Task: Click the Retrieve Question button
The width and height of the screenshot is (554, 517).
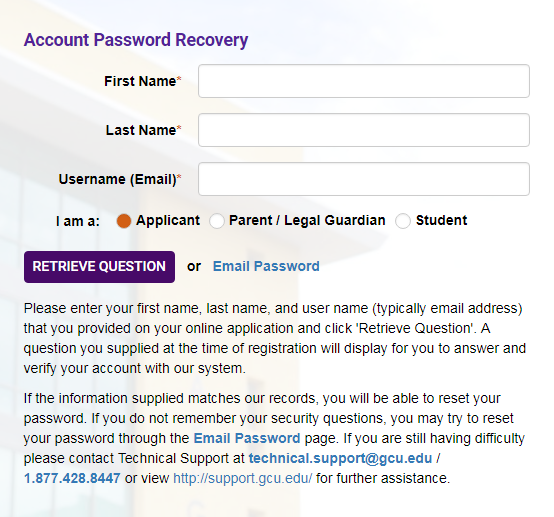Action: (99, 267)
